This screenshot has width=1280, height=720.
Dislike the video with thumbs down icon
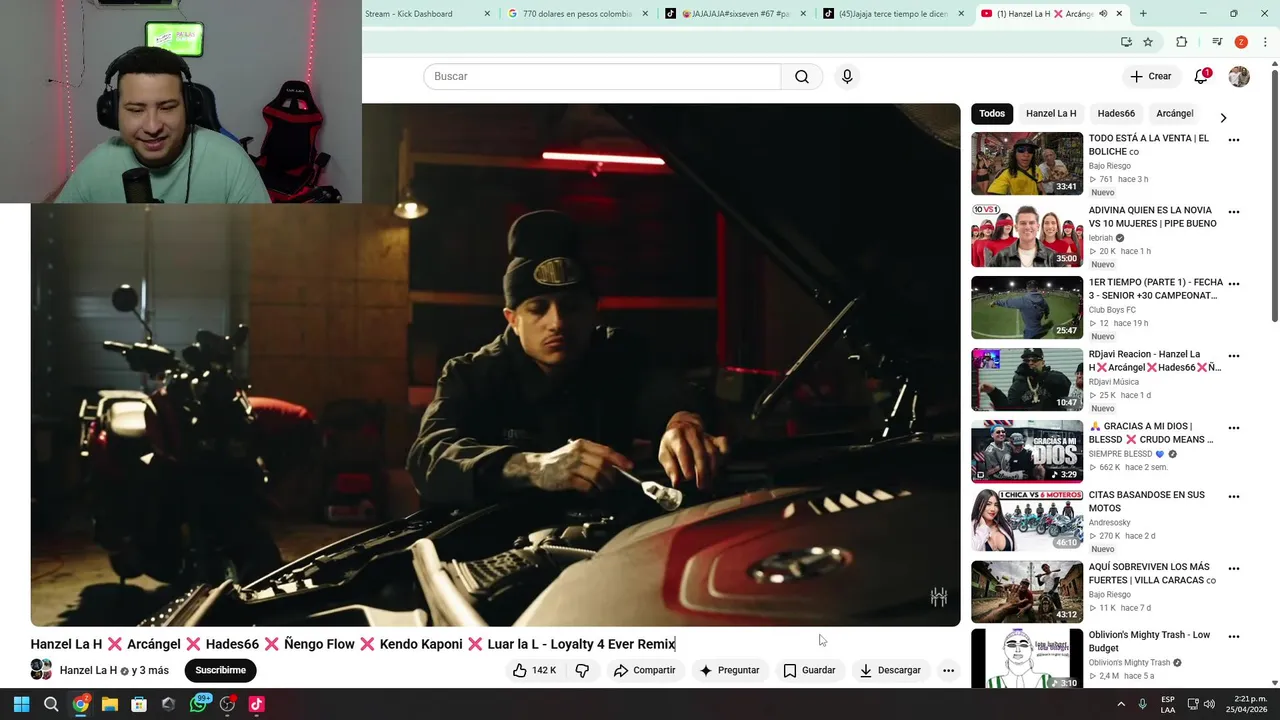click(582, 670)
